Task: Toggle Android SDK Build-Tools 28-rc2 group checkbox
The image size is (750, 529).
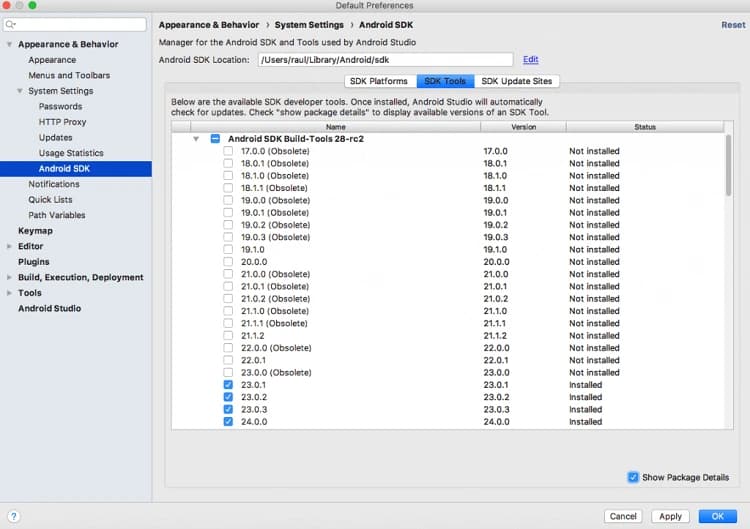Action: click(x=215, y=139)
